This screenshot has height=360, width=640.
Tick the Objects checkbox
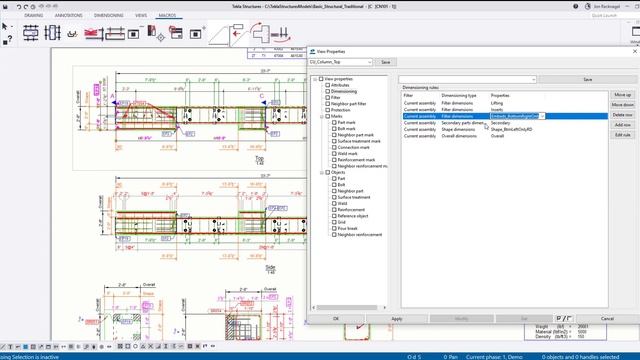(x=328, y=173)
